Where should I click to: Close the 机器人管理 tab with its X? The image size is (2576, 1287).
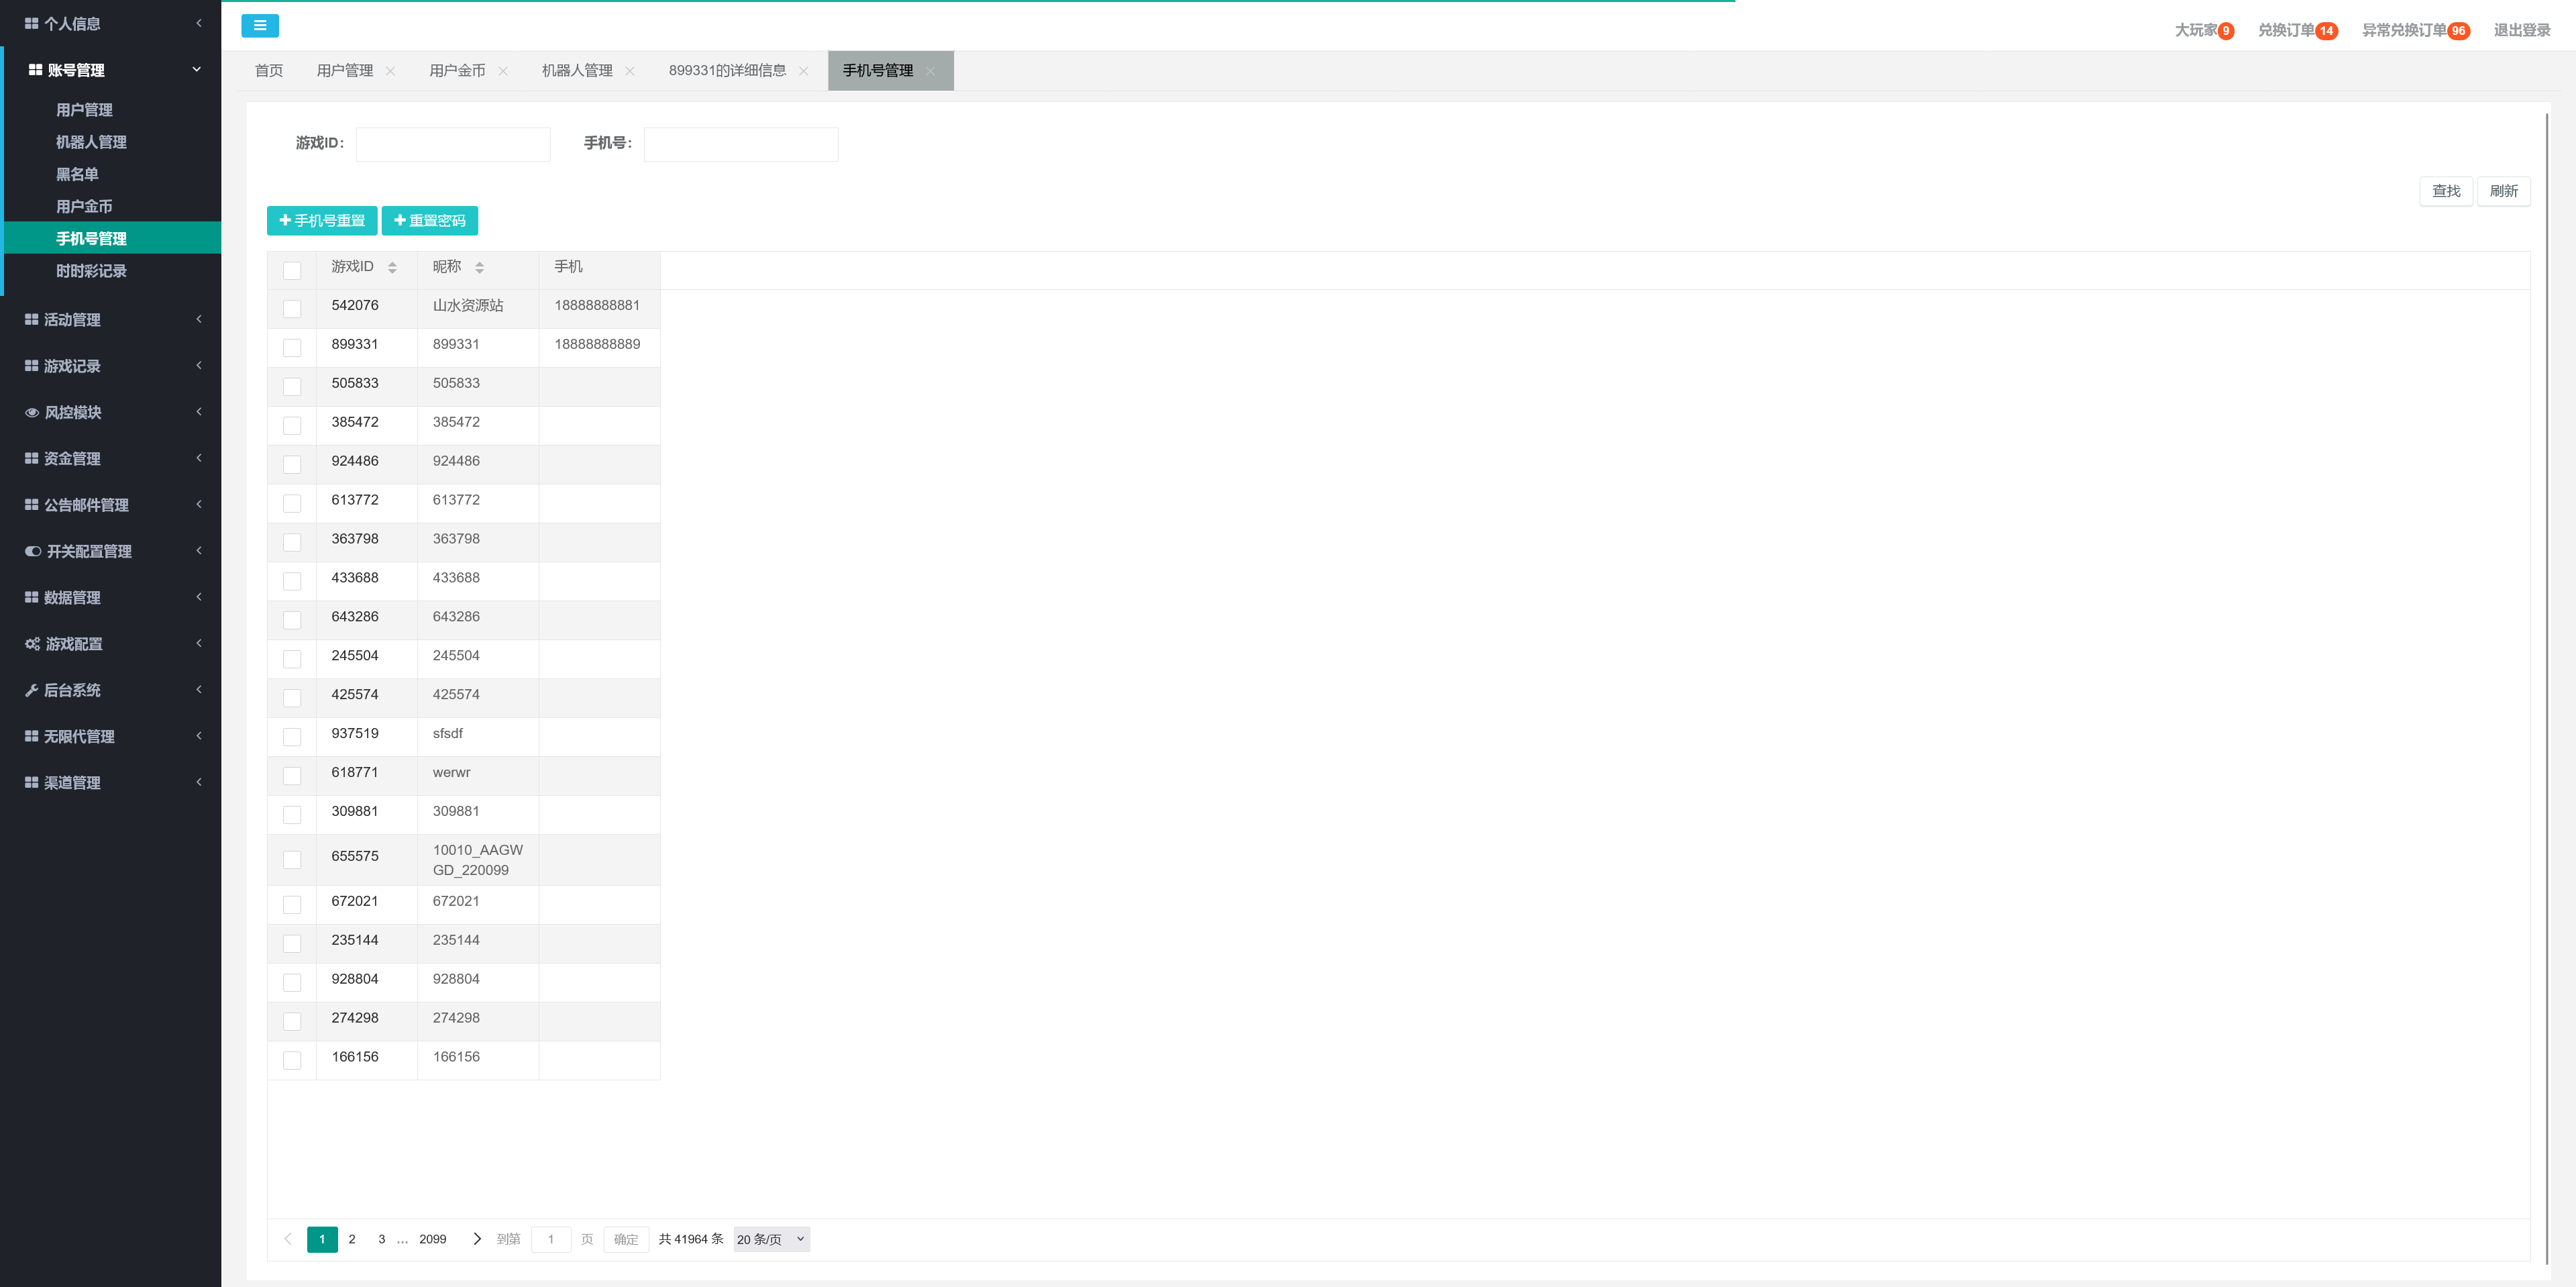coord(630,71)
